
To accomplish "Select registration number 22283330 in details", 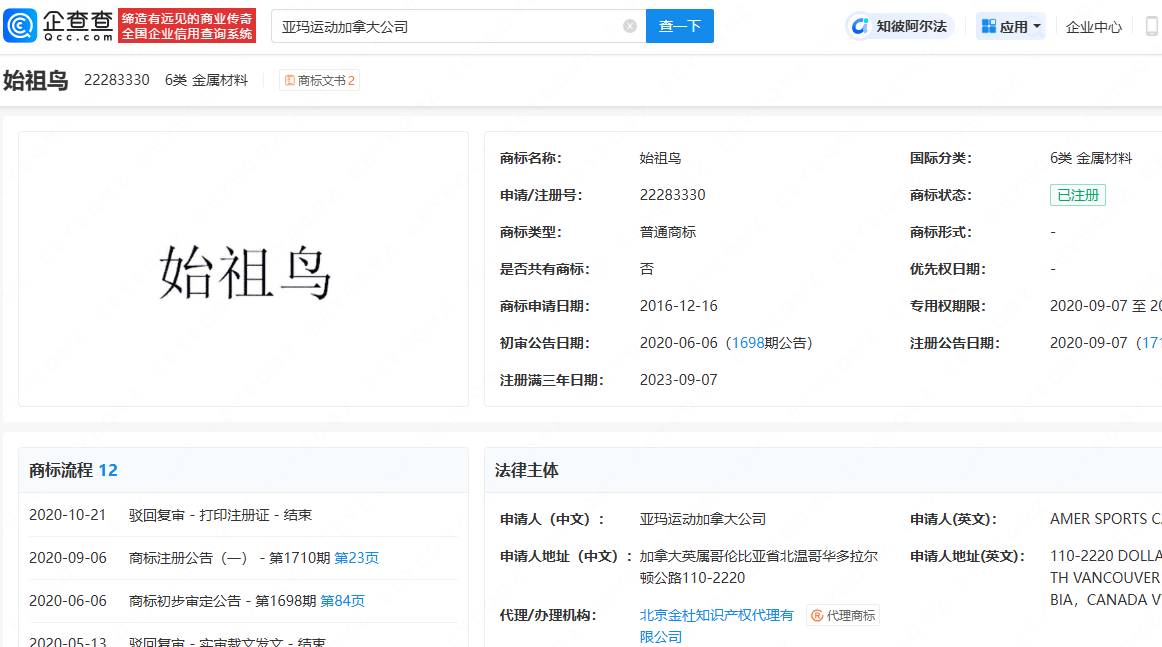I will [x=673, y=195].
